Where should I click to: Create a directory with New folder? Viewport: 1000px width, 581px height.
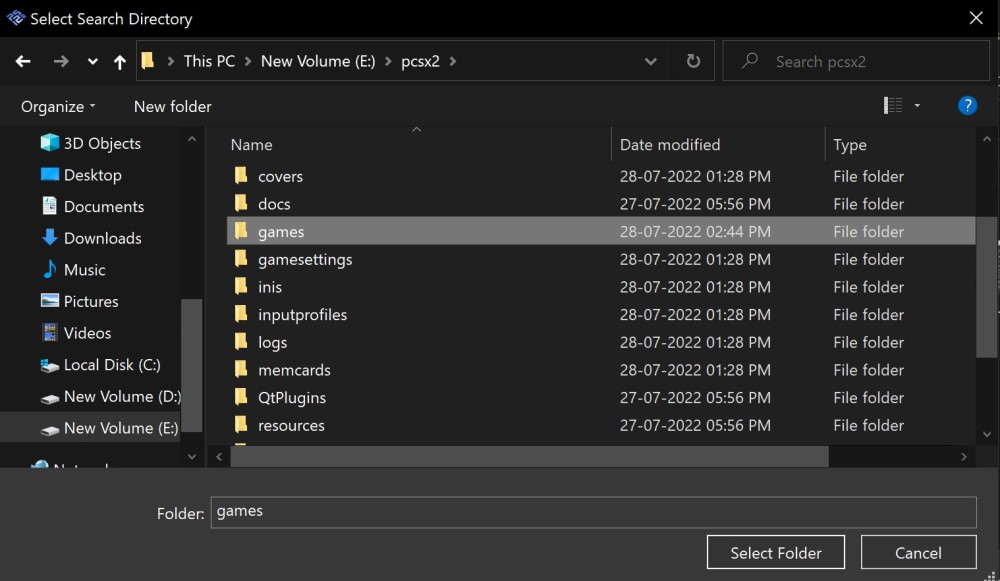click(x=171, y=106)
